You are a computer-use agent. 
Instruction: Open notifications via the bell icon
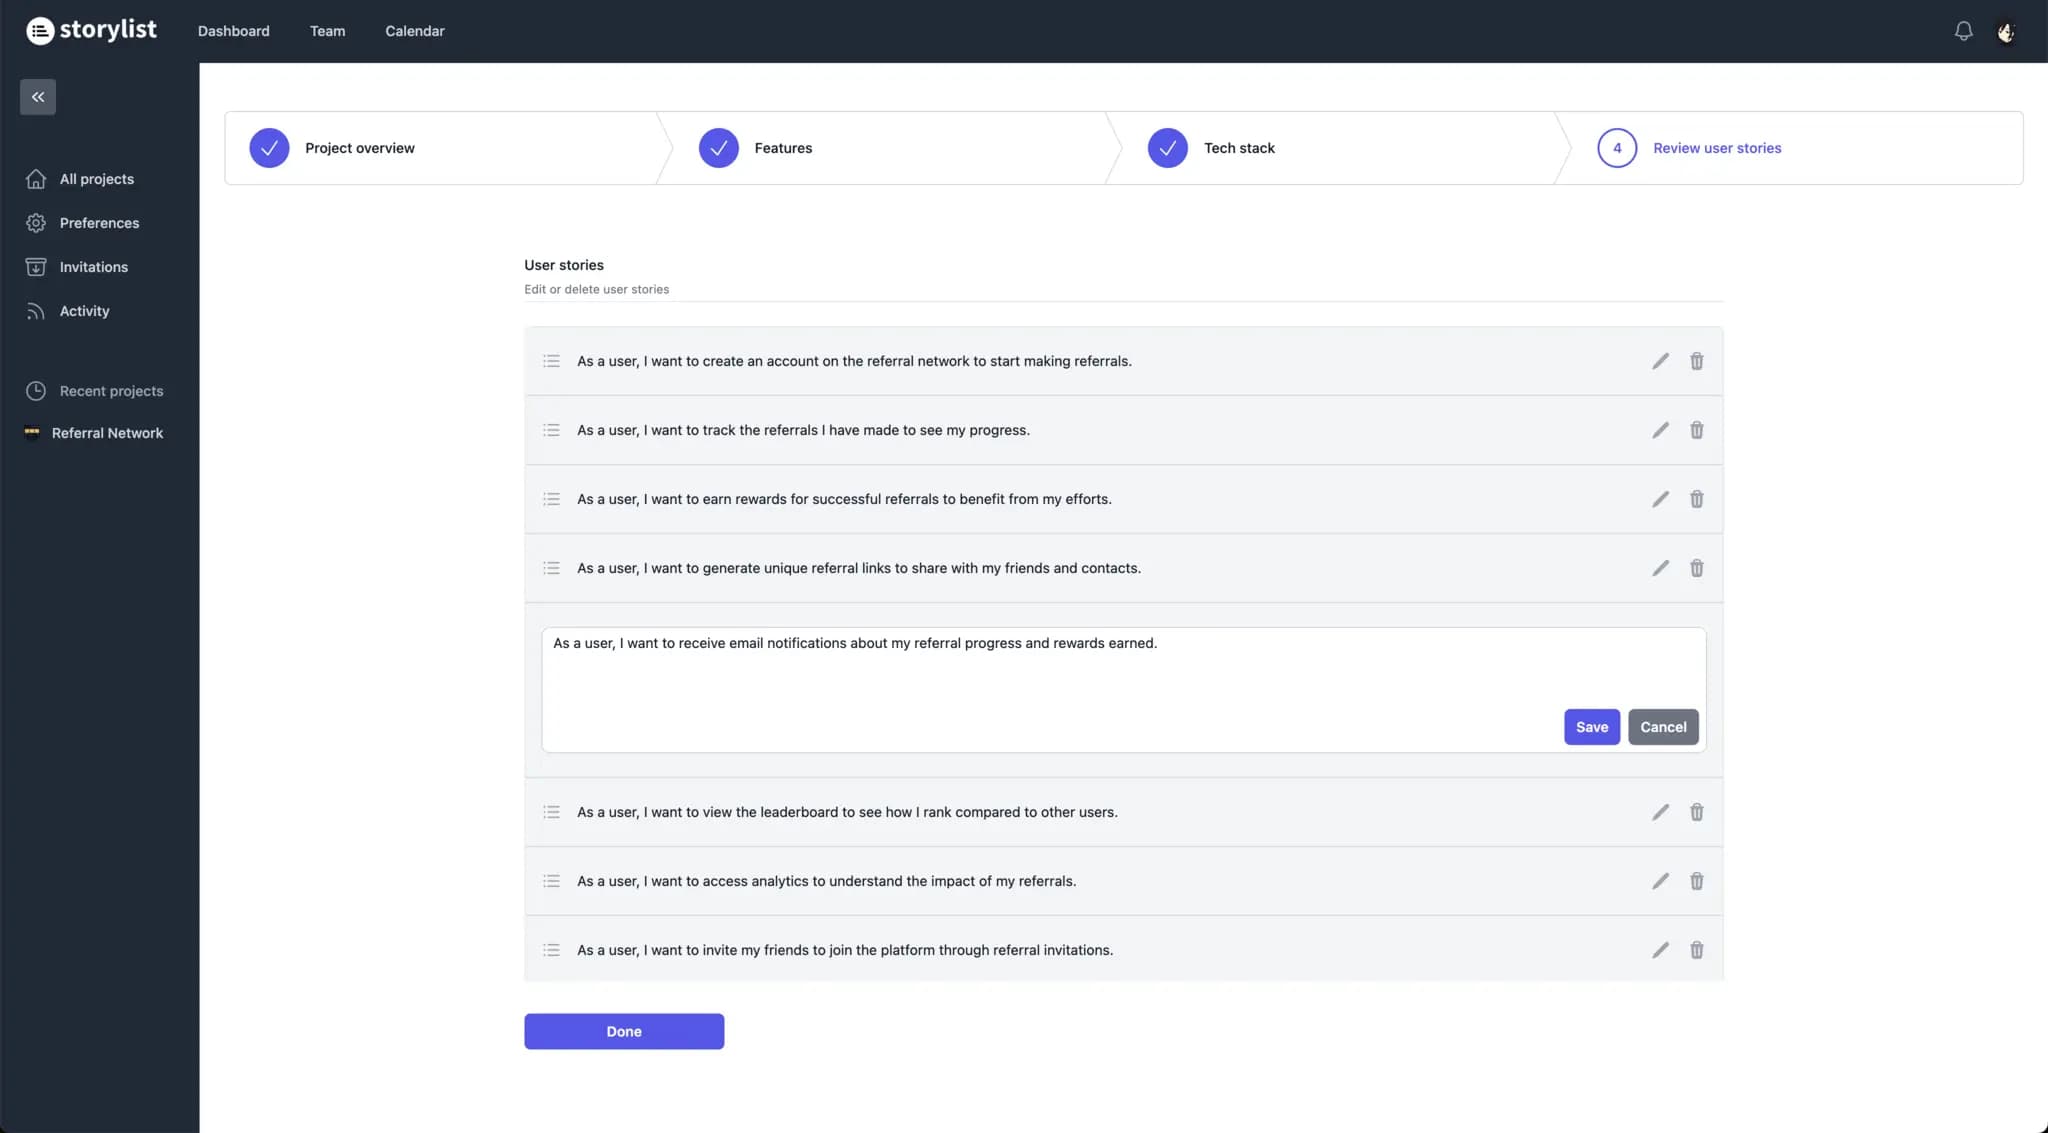coord(1963,31)
